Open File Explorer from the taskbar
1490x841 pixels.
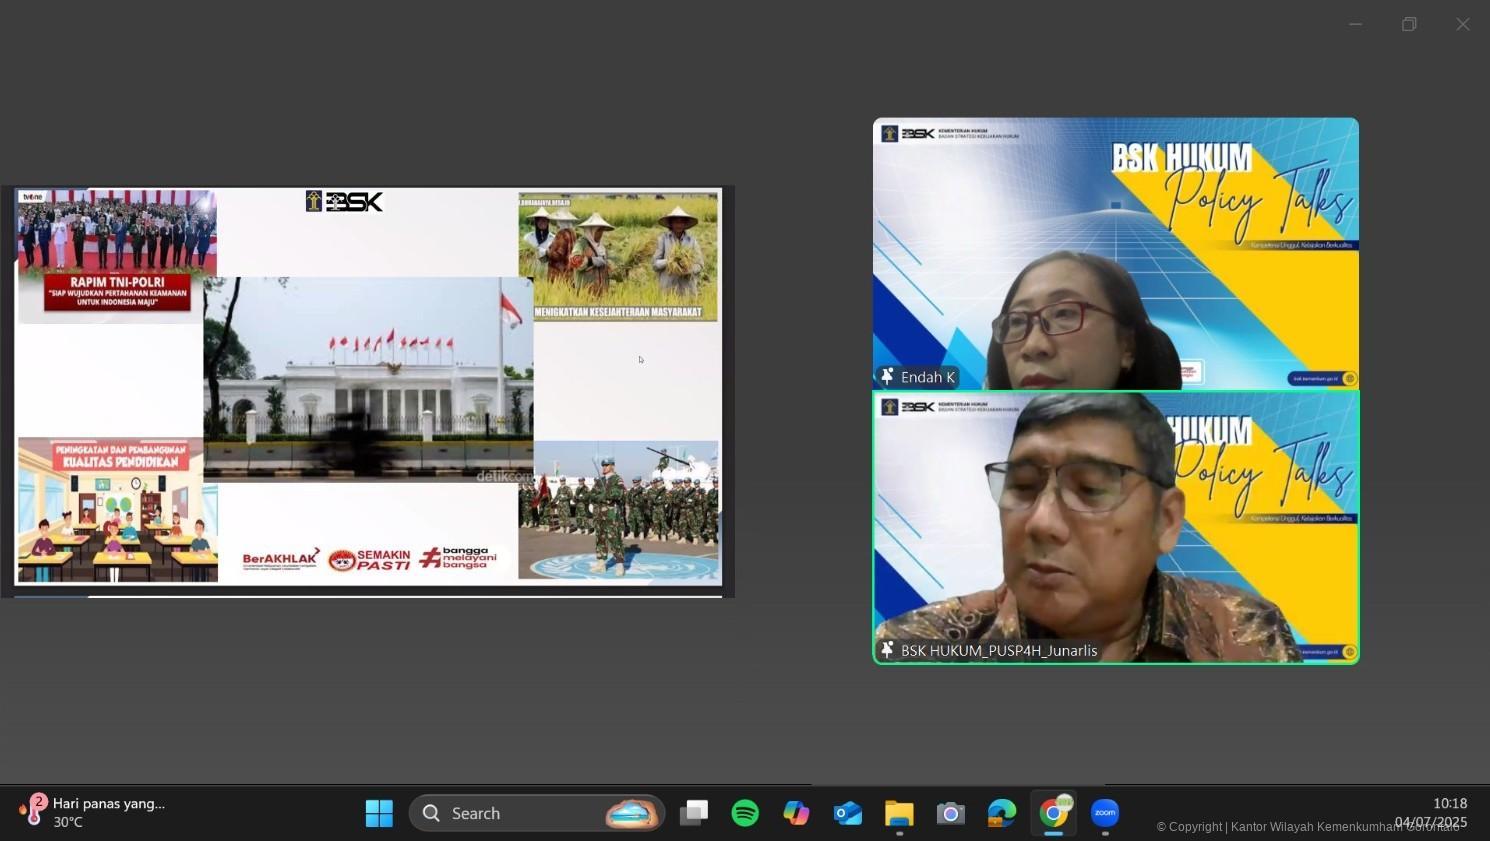[898, 813]
